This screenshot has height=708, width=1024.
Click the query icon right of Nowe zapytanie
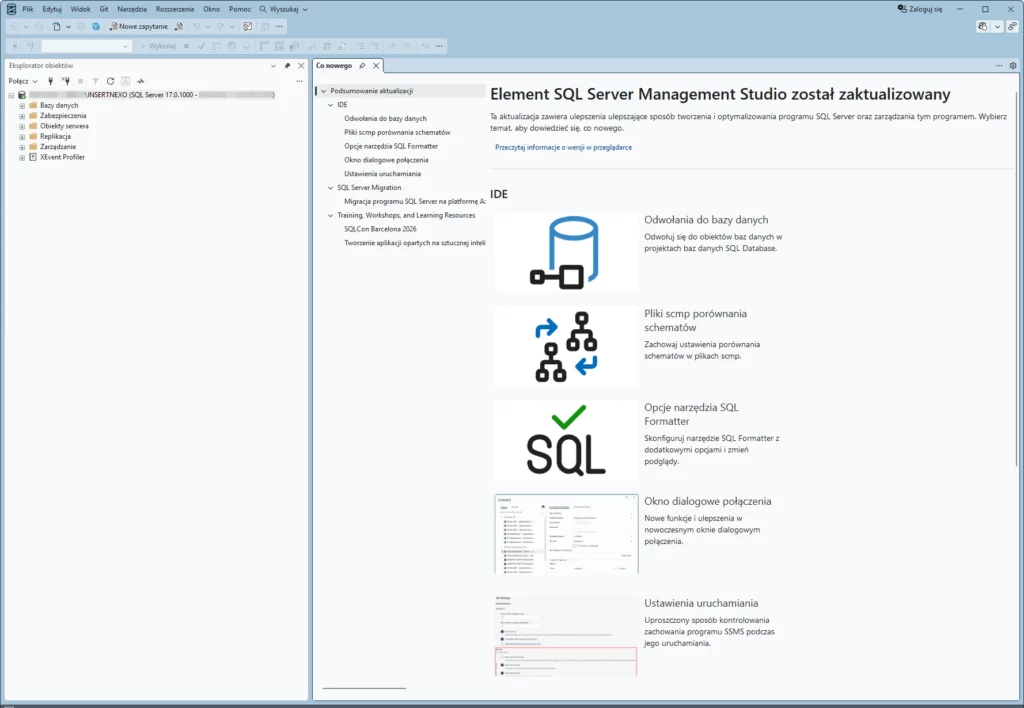179,27
